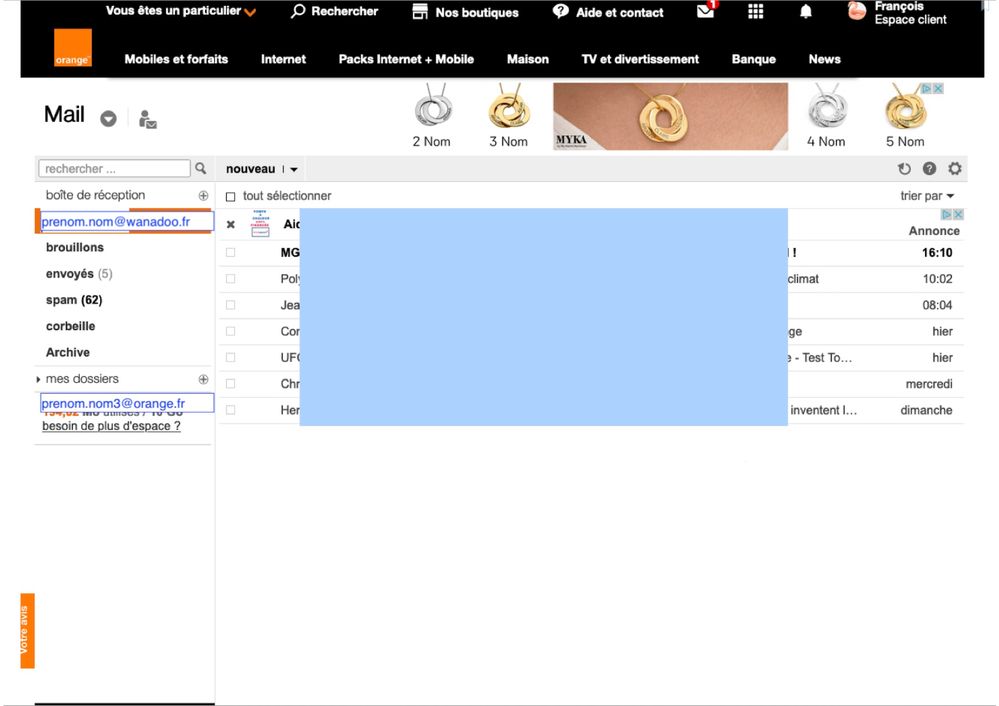Click the notification bell icon
The height and width of the screenshot is (706, 999).
(x=805, y=12)
